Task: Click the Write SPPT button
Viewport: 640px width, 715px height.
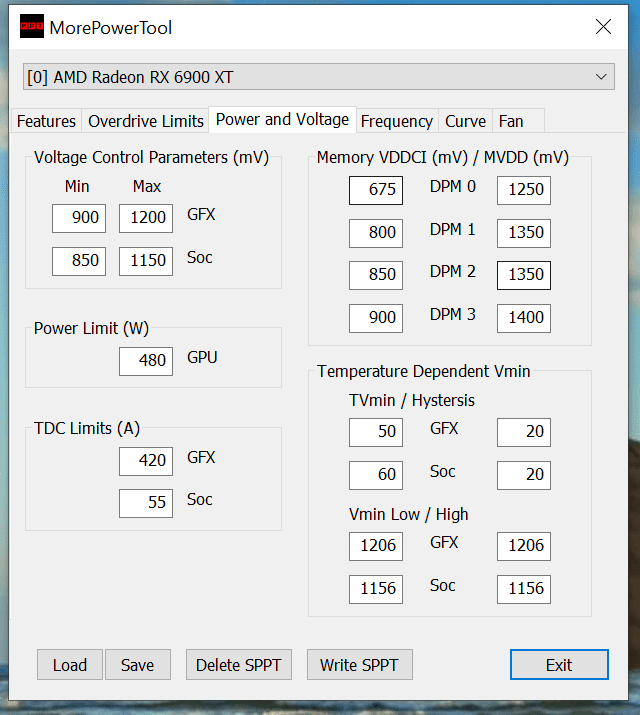Action: (360, 665)
